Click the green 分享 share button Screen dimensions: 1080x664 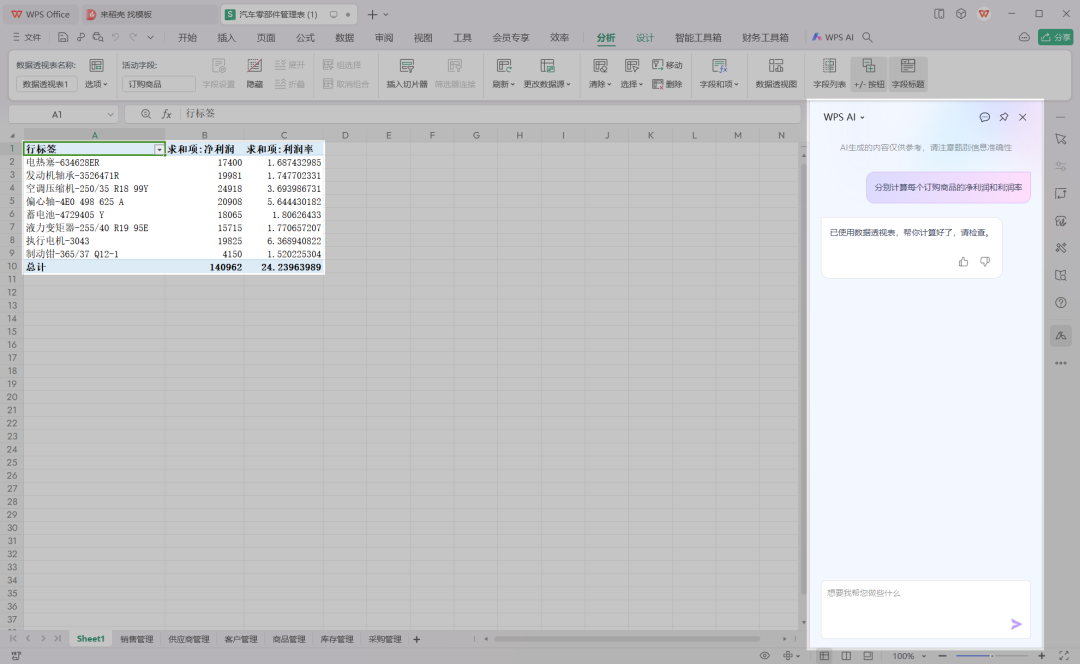point(1055,36)
